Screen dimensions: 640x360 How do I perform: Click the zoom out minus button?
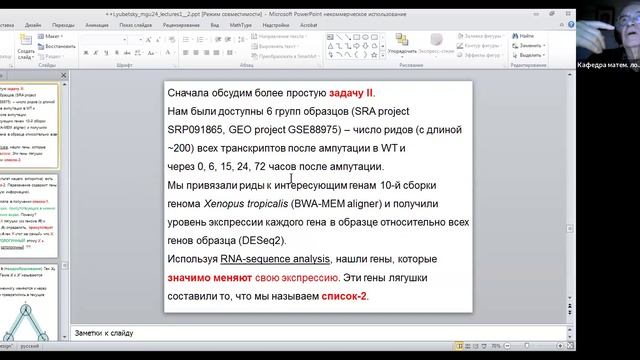pos(507,346)
